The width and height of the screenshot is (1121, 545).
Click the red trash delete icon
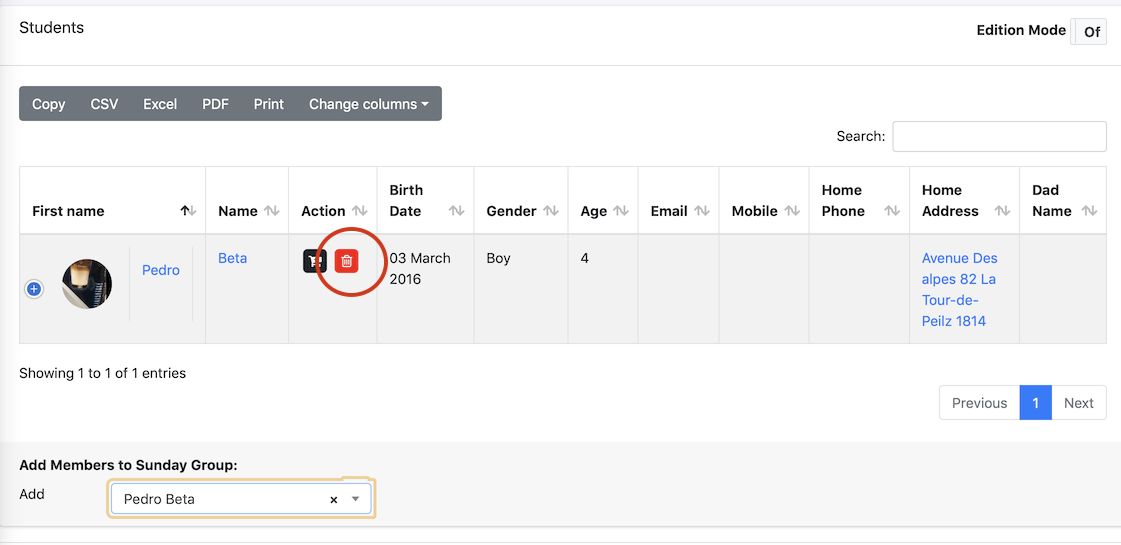(x=347, y=261)
